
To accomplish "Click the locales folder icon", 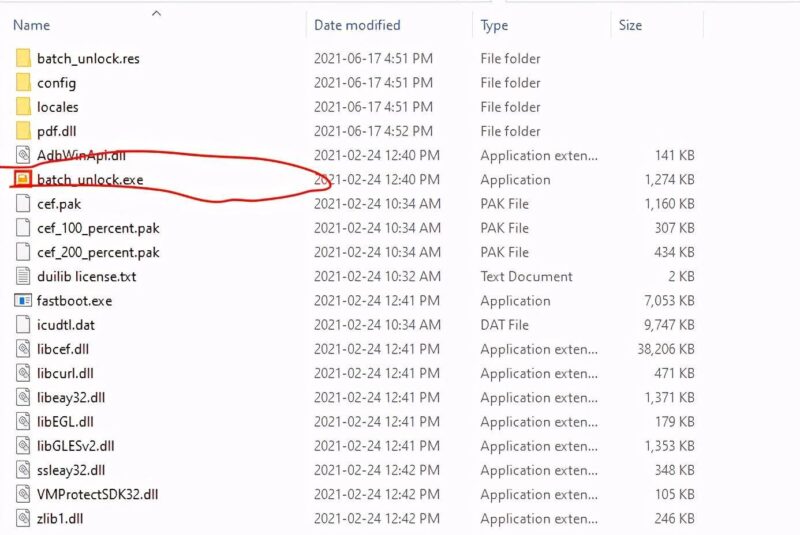I will click(23, 107).
